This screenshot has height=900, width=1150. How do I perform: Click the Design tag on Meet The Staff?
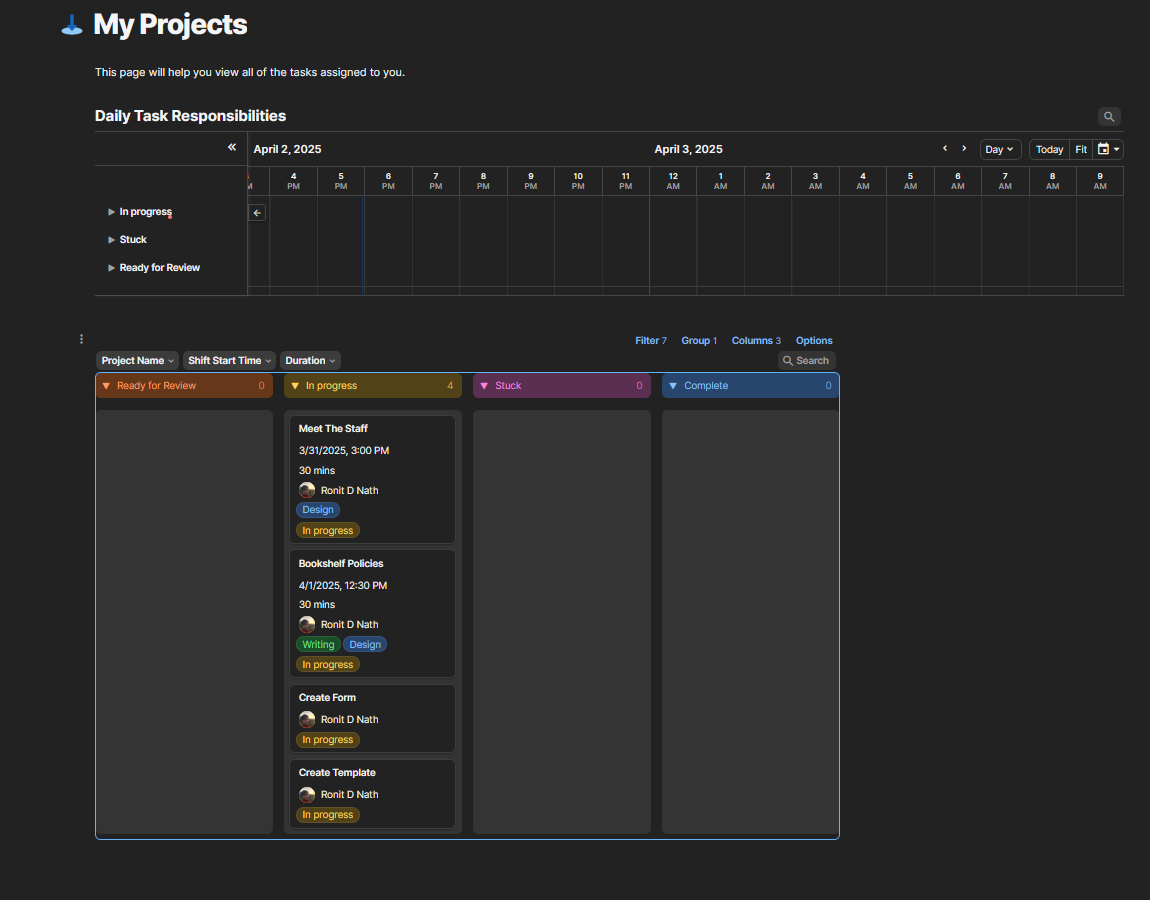[x=318, y=510]
